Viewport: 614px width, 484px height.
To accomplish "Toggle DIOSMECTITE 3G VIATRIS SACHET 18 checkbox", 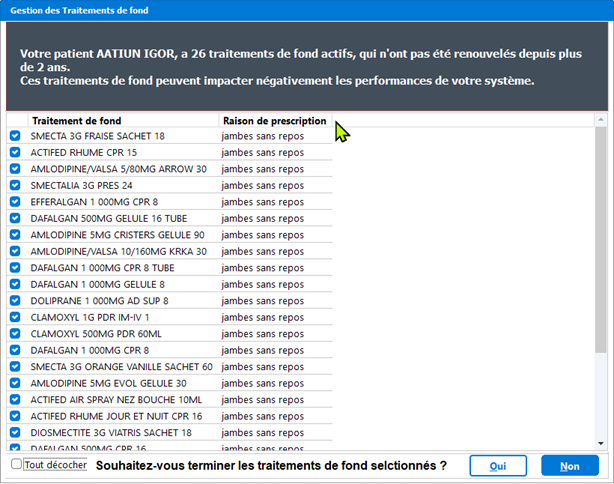I will click(x=15, y=432).
